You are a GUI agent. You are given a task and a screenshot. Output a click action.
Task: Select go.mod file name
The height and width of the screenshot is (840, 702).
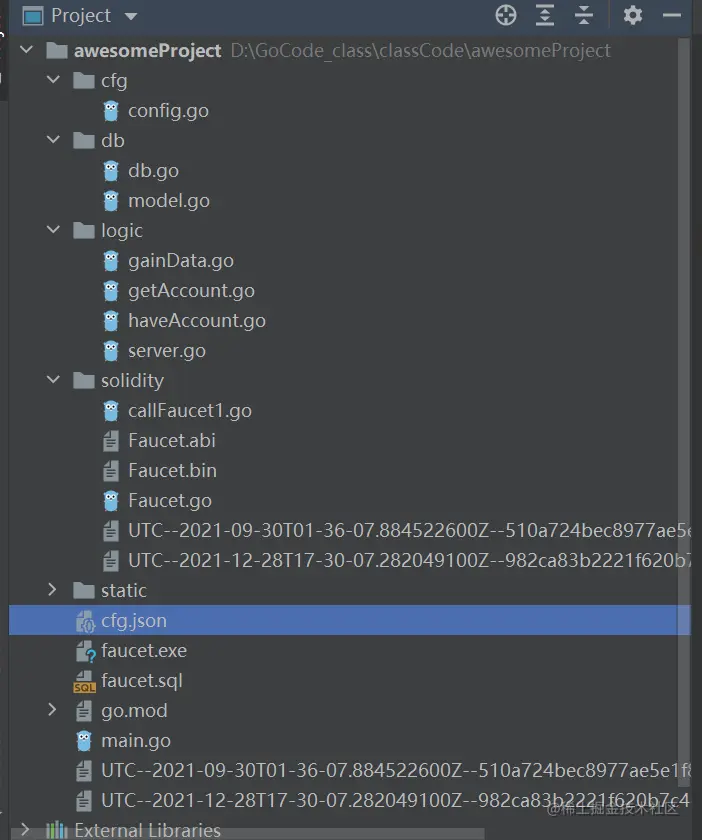point(134,711)
